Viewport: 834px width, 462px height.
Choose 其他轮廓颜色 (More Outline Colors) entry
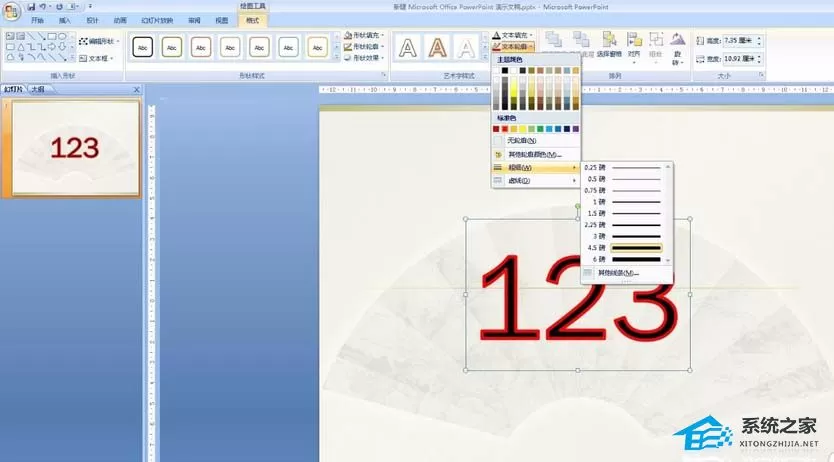coord(536,154)
